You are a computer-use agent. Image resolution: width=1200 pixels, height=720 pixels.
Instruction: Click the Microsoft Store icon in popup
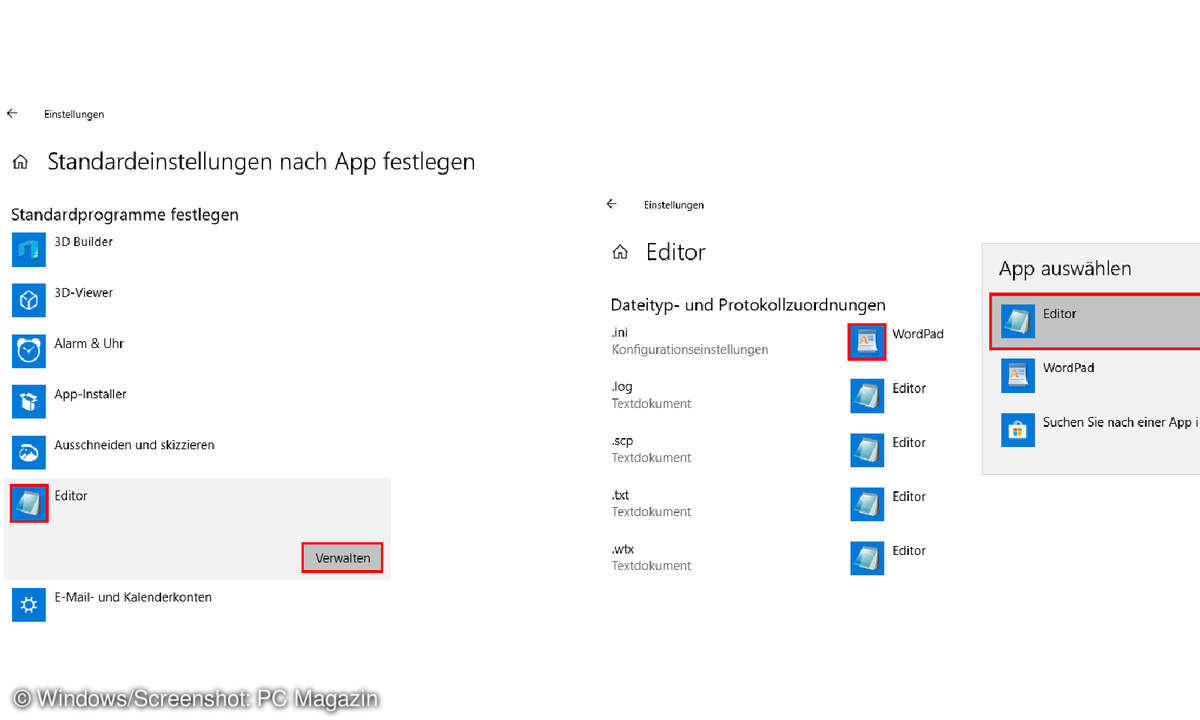point(1018,429)
